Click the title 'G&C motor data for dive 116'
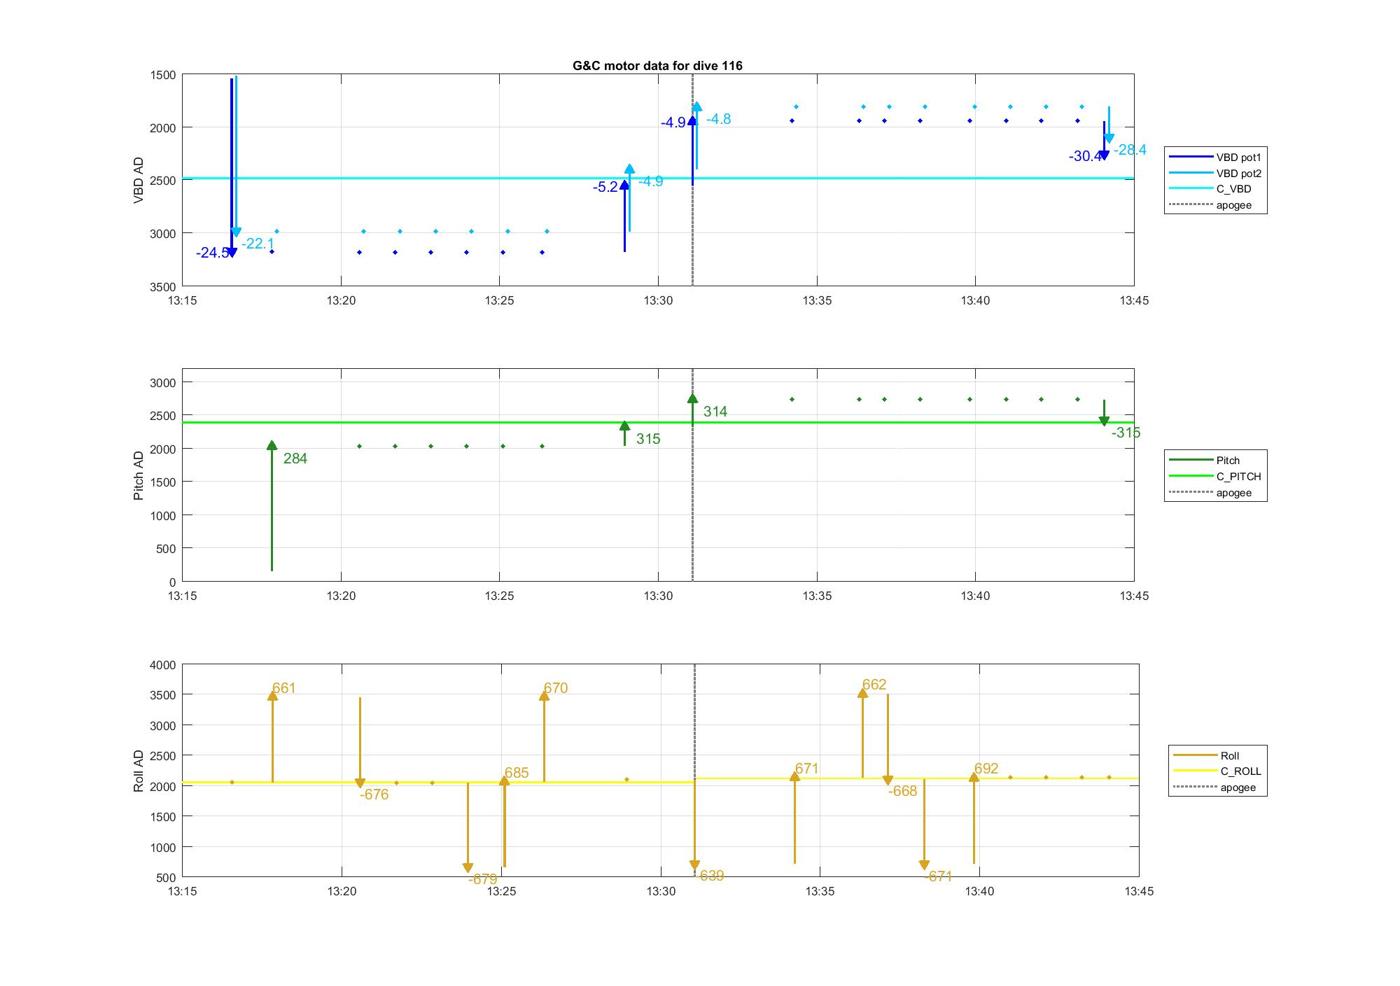The height and width of the screenshot is (986, 1400). coord(657,65)
